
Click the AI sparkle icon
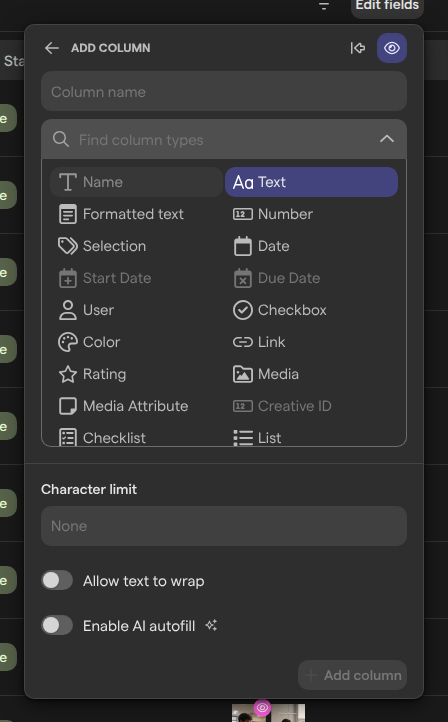coord(211,625)
